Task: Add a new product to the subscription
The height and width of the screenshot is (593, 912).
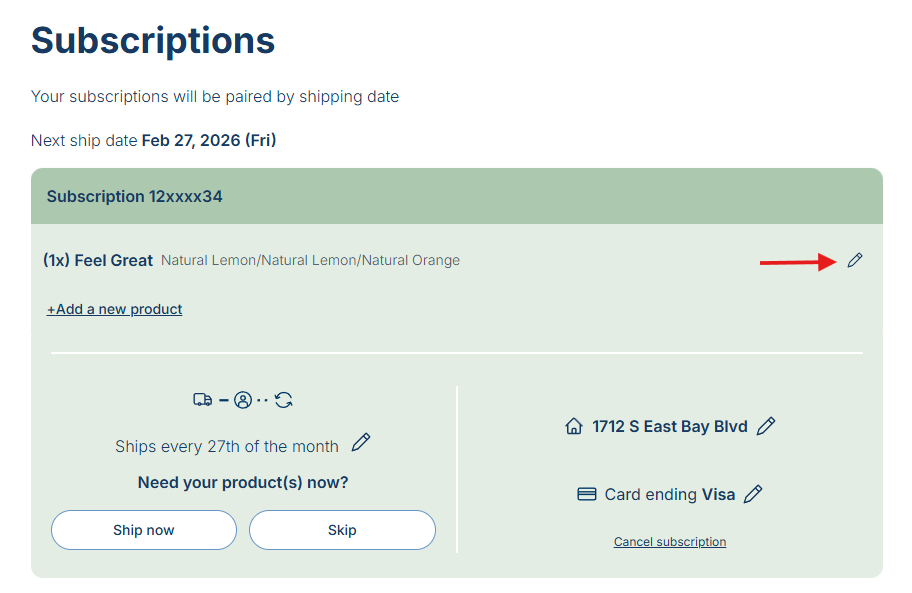Action: coord(115,309)
